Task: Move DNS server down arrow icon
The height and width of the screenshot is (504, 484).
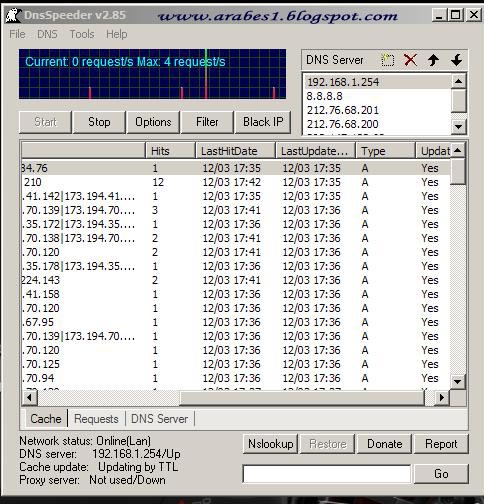Action: 456,60
